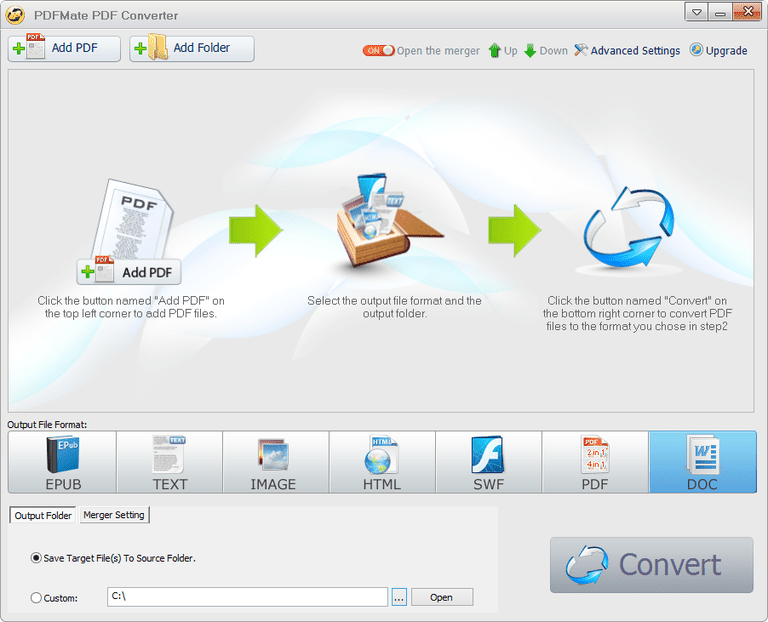
Task: Click the PDFMate app logo in the title bar
Action: (15, 15)
